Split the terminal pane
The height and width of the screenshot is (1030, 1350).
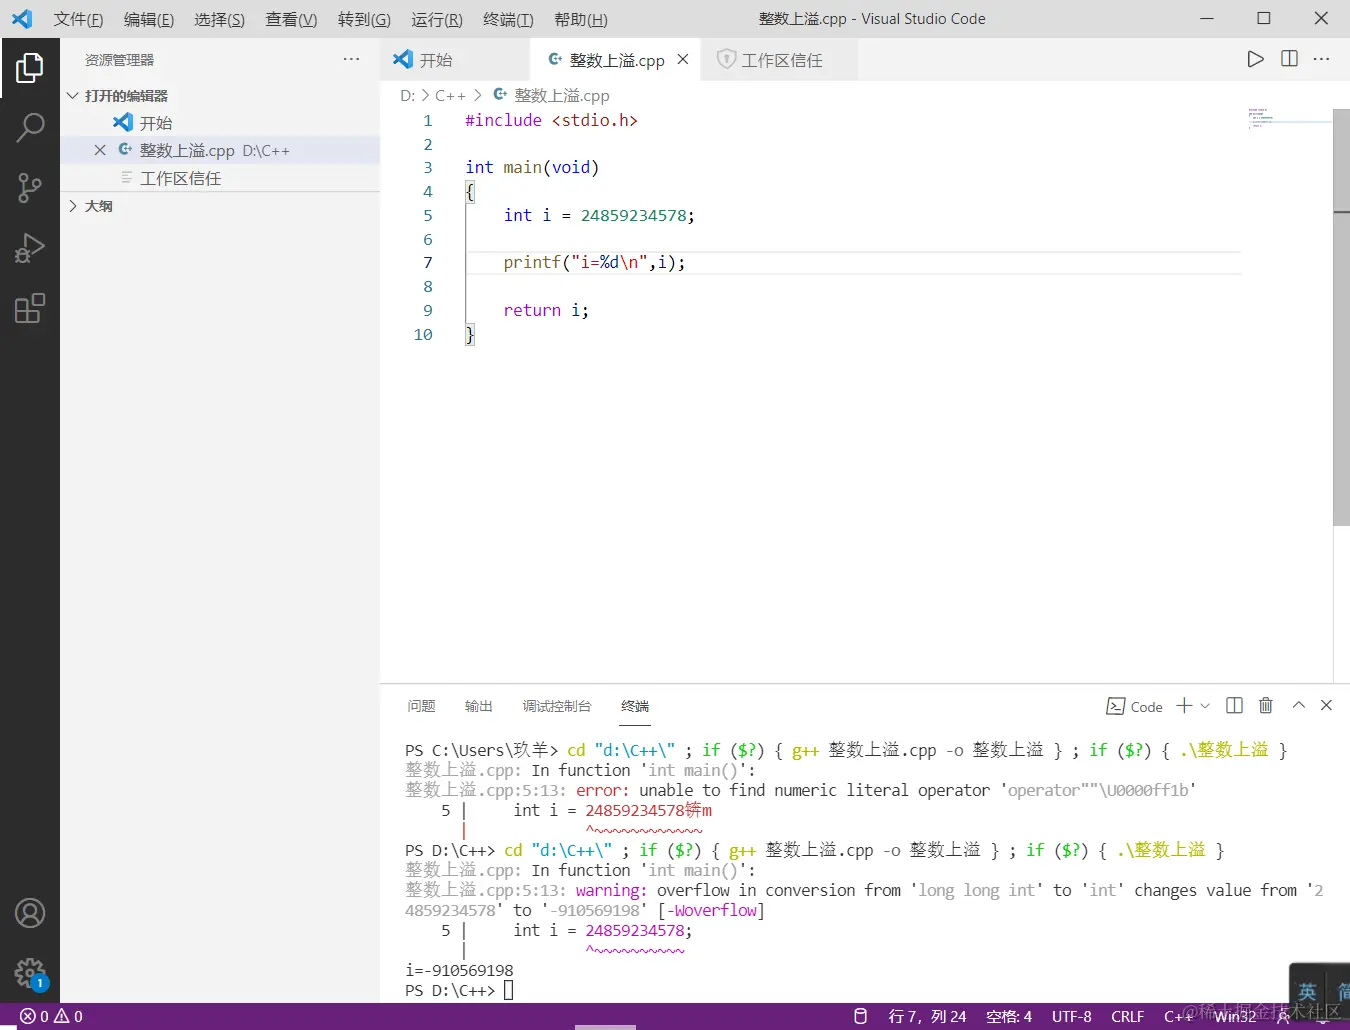tap(1234, 706)
